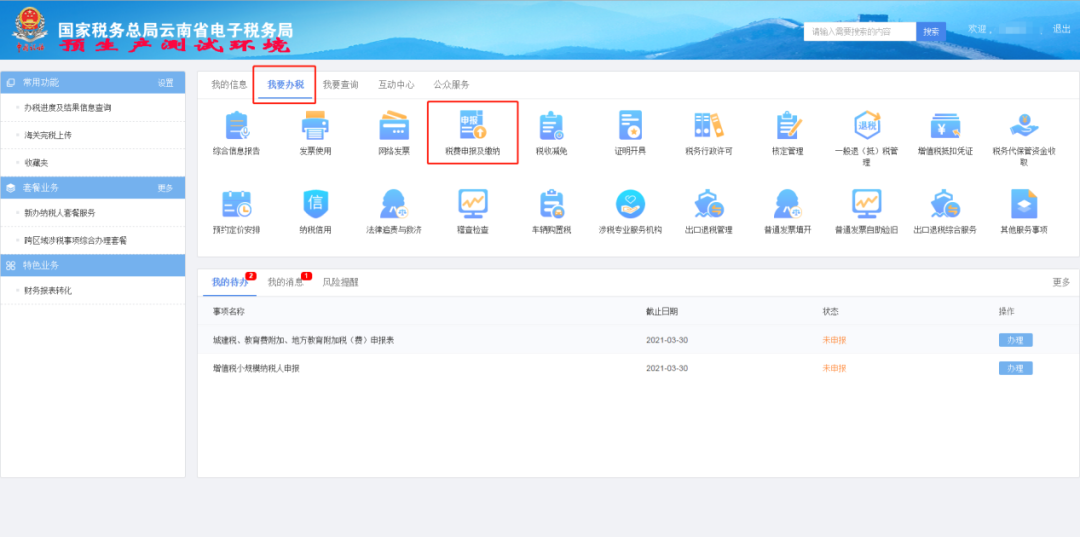Click 办理 for 城建税 申报表 row
1080x537 pixels.
click(1015, 340)
